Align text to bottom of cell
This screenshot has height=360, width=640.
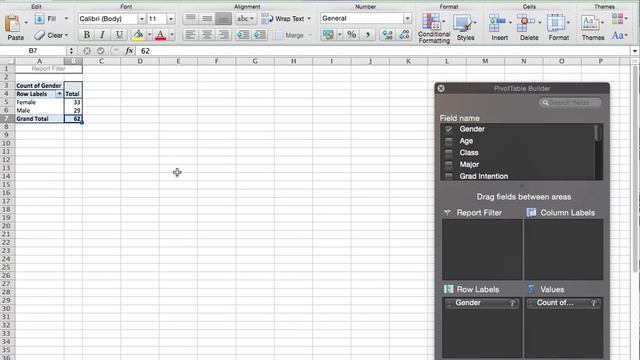click(x=223, y=18)
